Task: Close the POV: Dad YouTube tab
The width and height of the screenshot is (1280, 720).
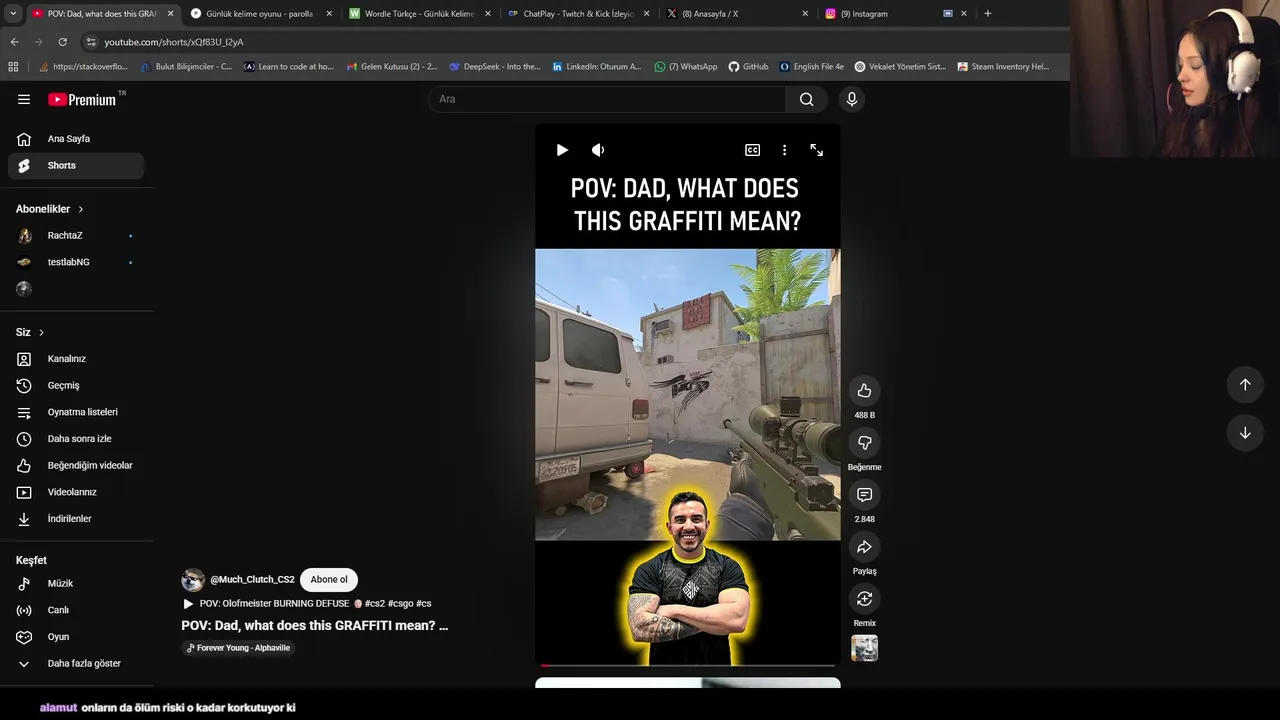Action: pyautogui.click(x=170, y=14)
